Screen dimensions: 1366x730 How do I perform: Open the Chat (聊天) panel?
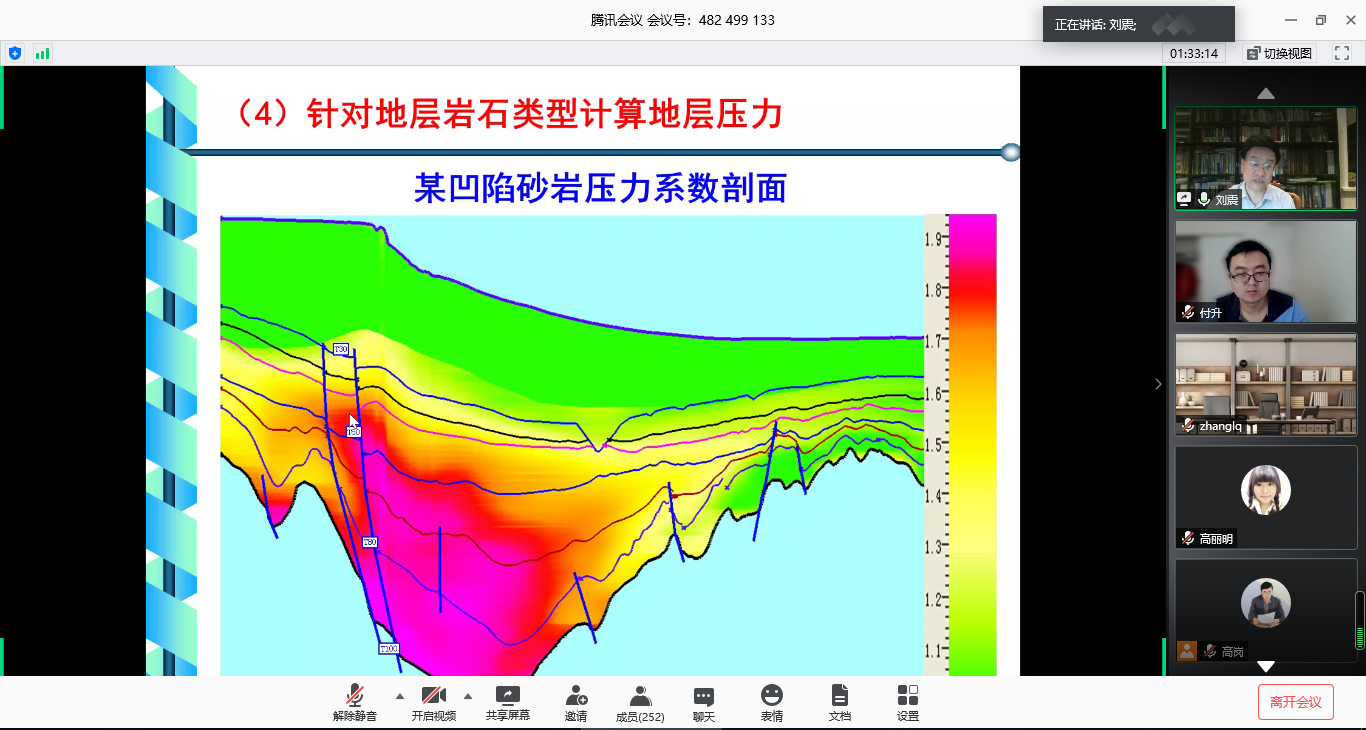[x=704, y=702]
